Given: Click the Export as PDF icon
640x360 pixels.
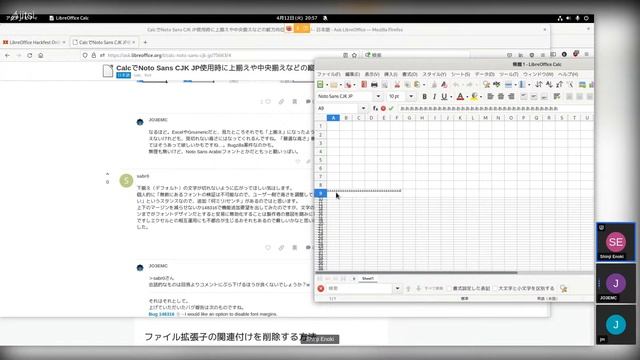Looking at the screenshot, I should point(364,84).
